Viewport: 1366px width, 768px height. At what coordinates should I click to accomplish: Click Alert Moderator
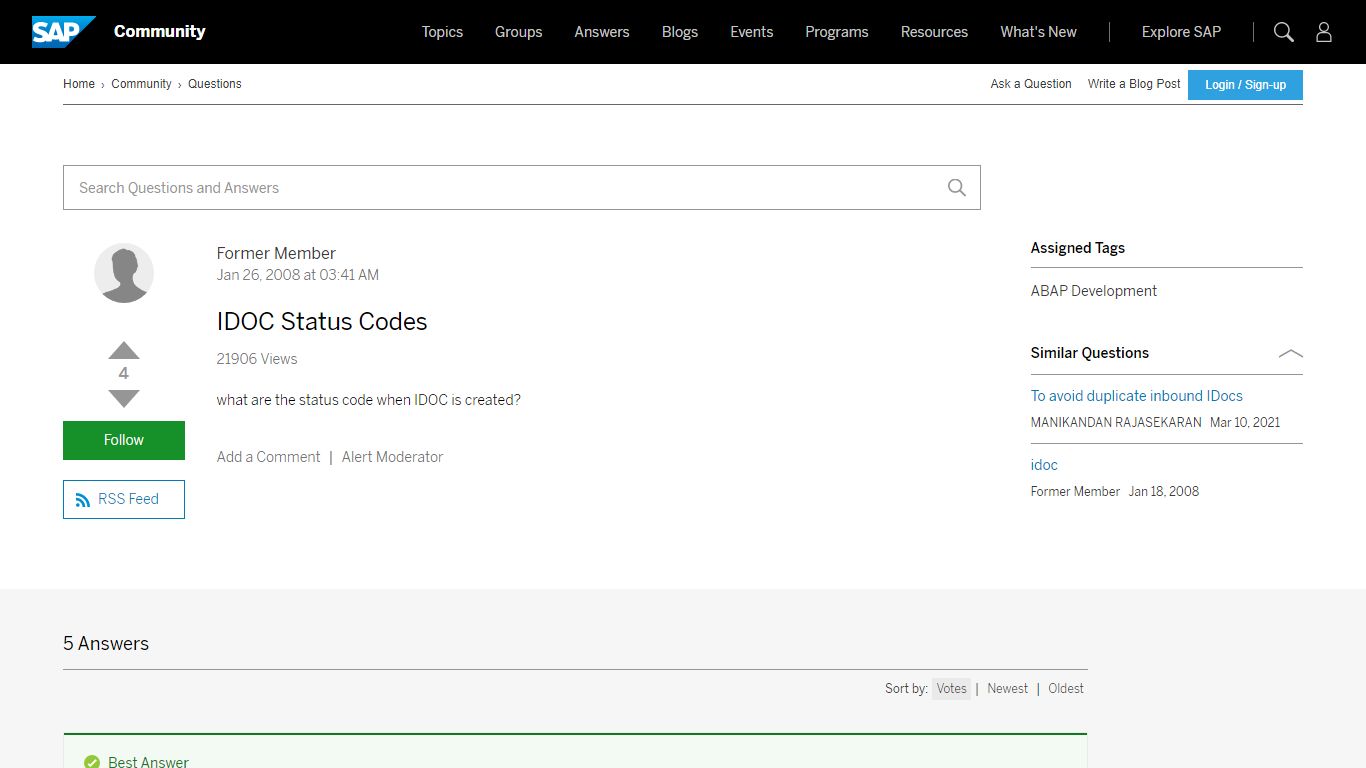pyautogui.click(x=392, y=457)
